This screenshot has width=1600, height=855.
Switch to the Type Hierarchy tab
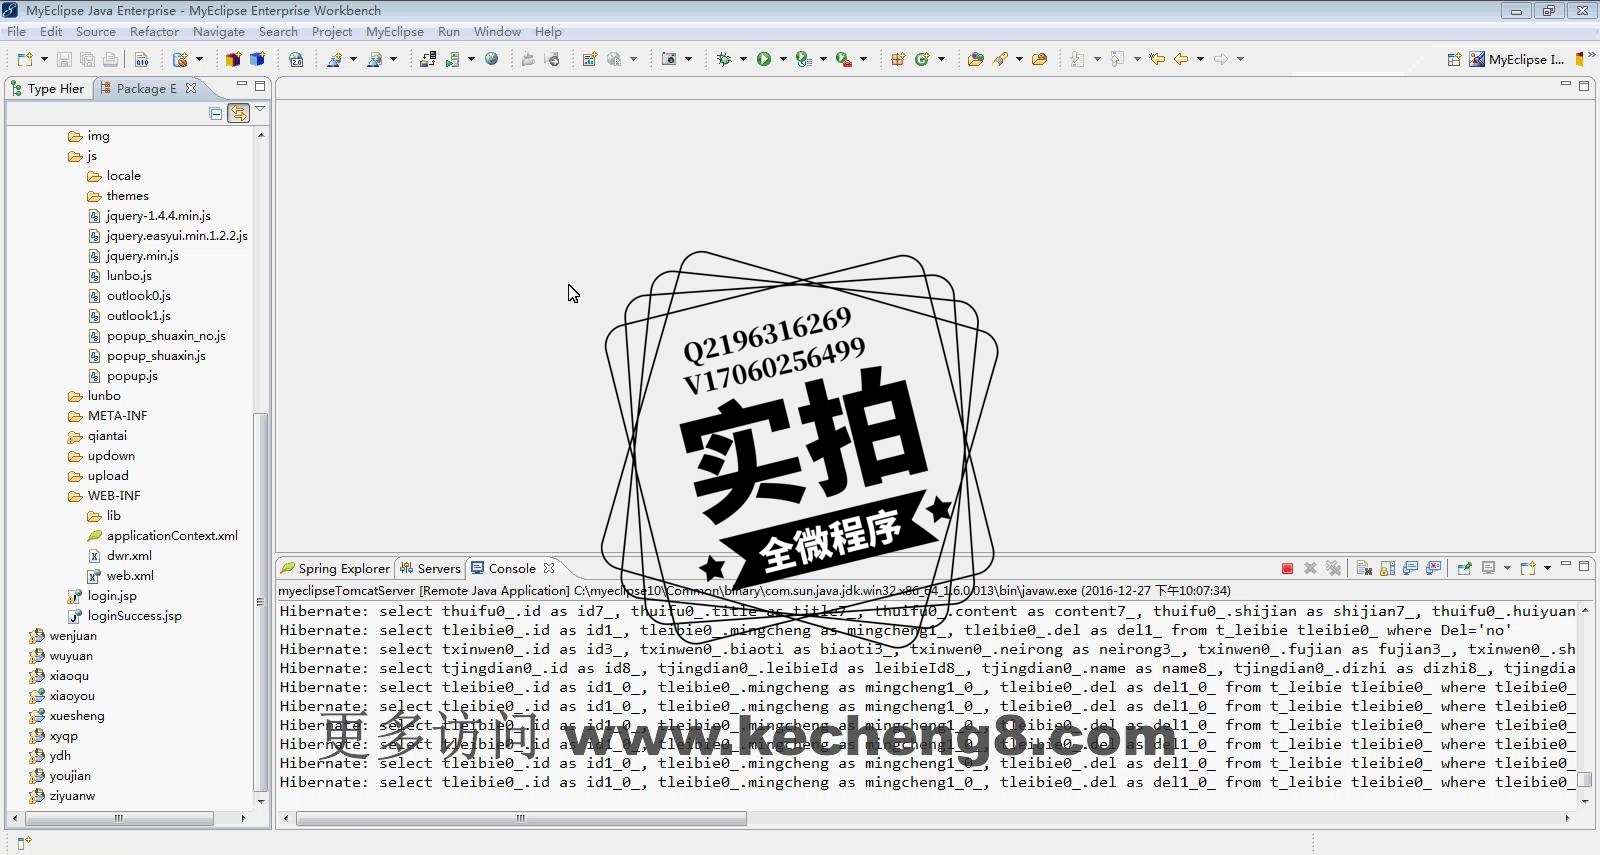48,88
